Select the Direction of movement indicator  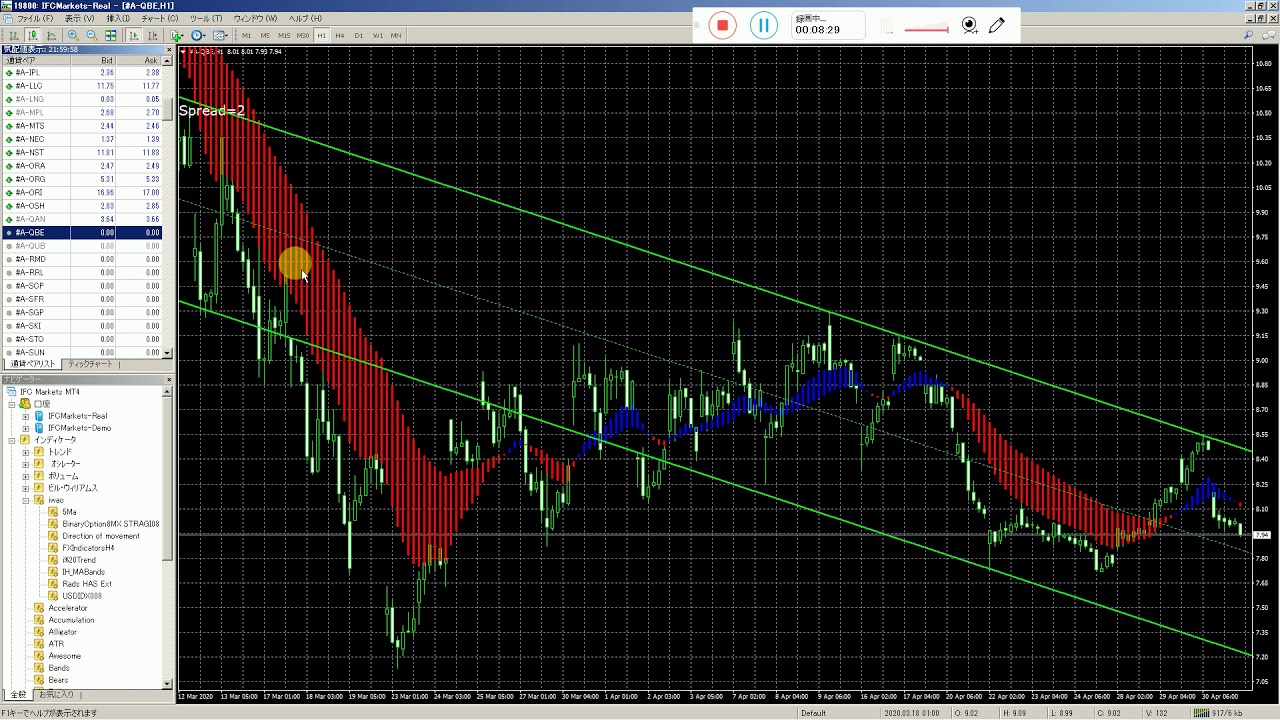101,536
